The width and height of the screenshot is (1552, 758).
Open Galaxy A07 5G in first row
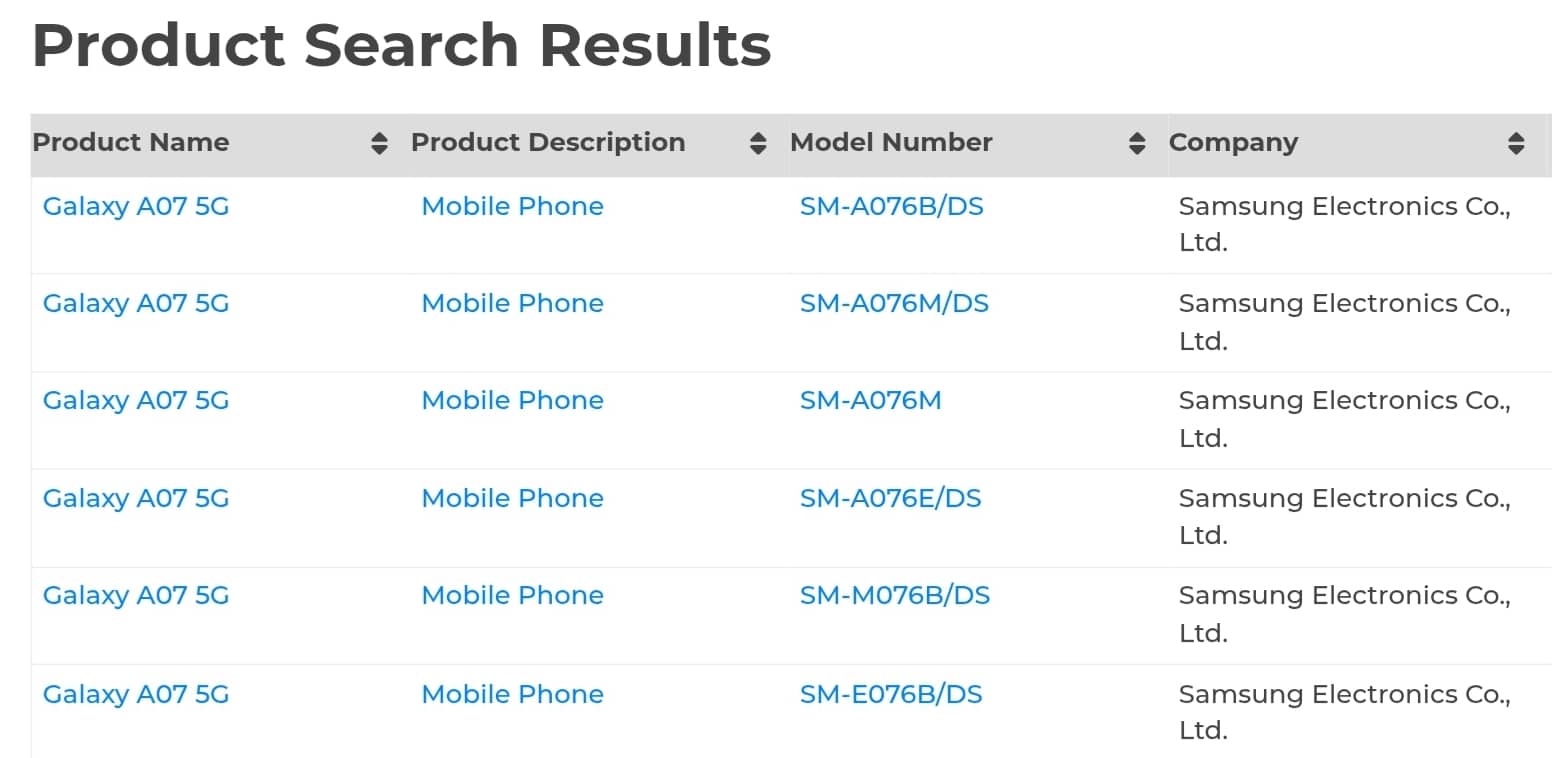click(x=136, y=206)
